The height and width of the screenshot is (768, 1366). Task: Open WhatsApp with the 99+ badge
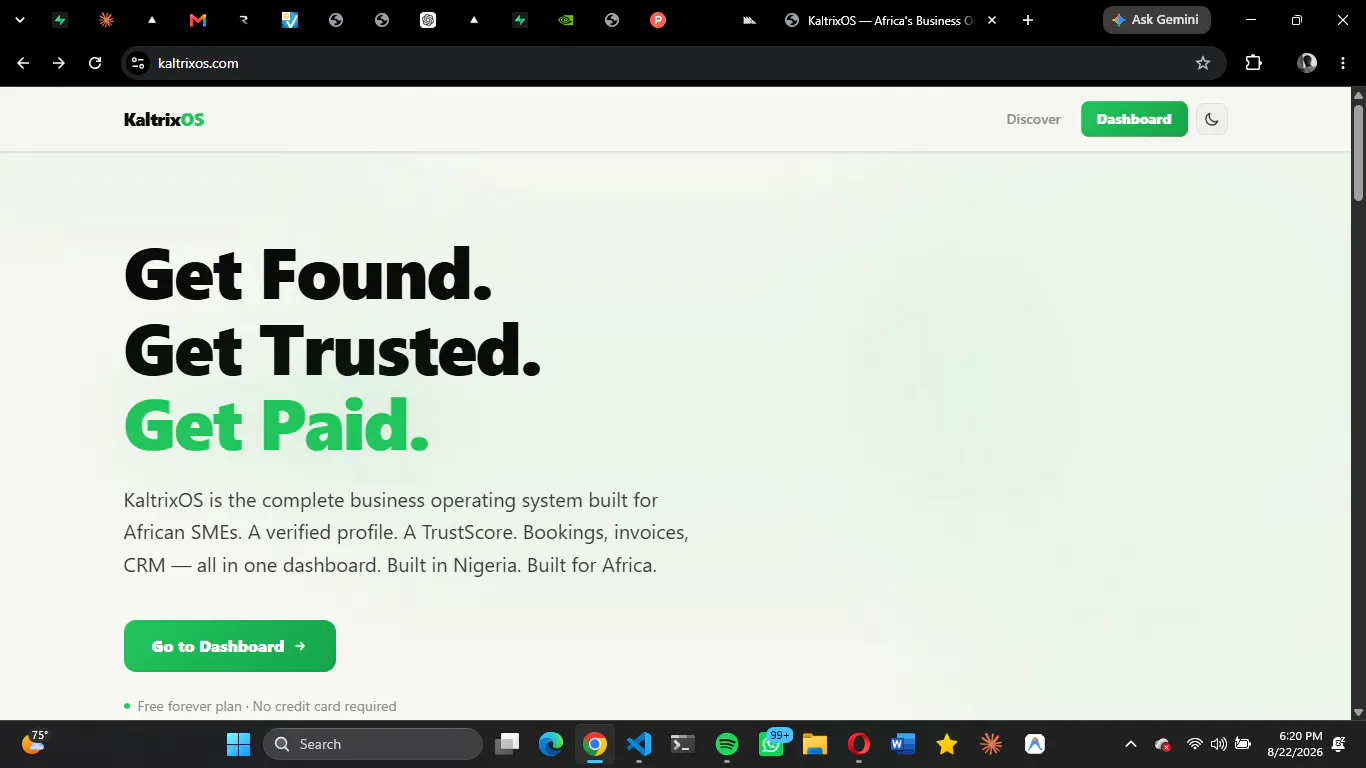click(771, 744)
